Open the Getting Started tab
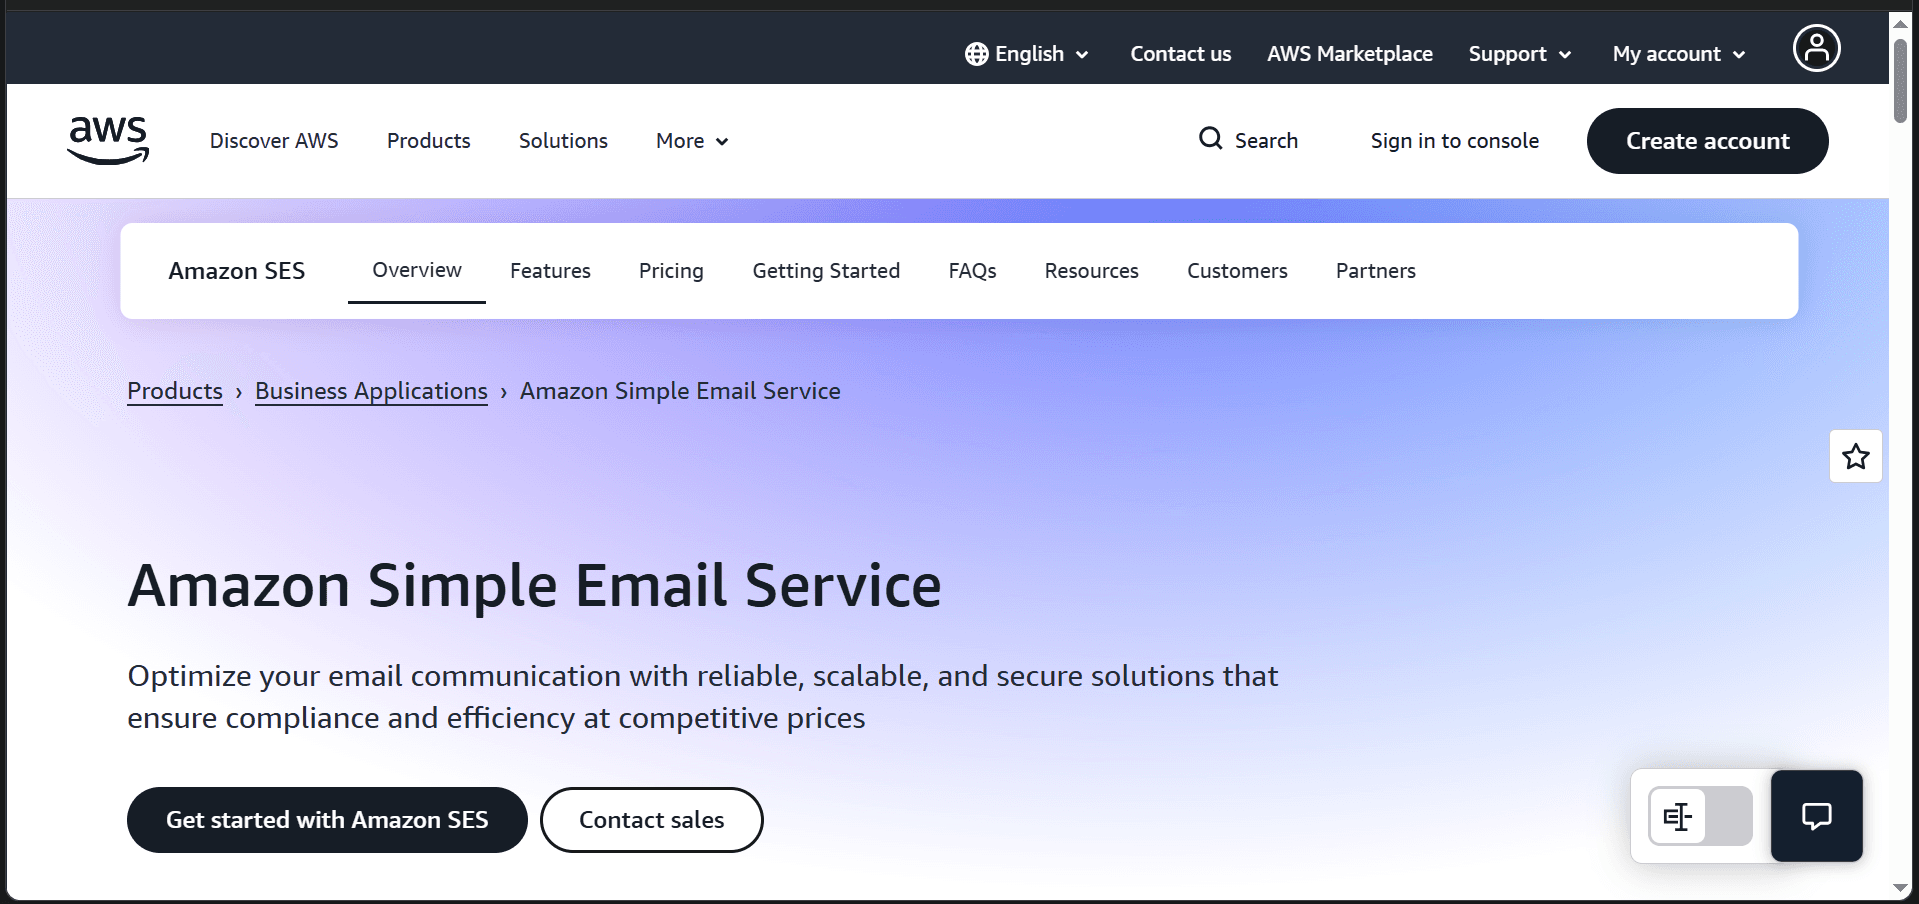 click(826, 271)
